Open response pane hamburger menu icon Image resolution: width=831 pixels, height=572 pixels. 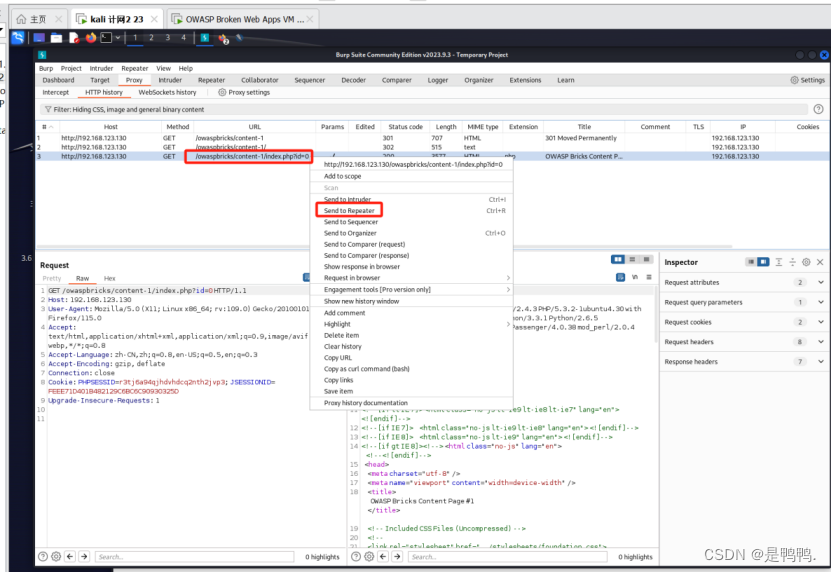tap(649, 277)
